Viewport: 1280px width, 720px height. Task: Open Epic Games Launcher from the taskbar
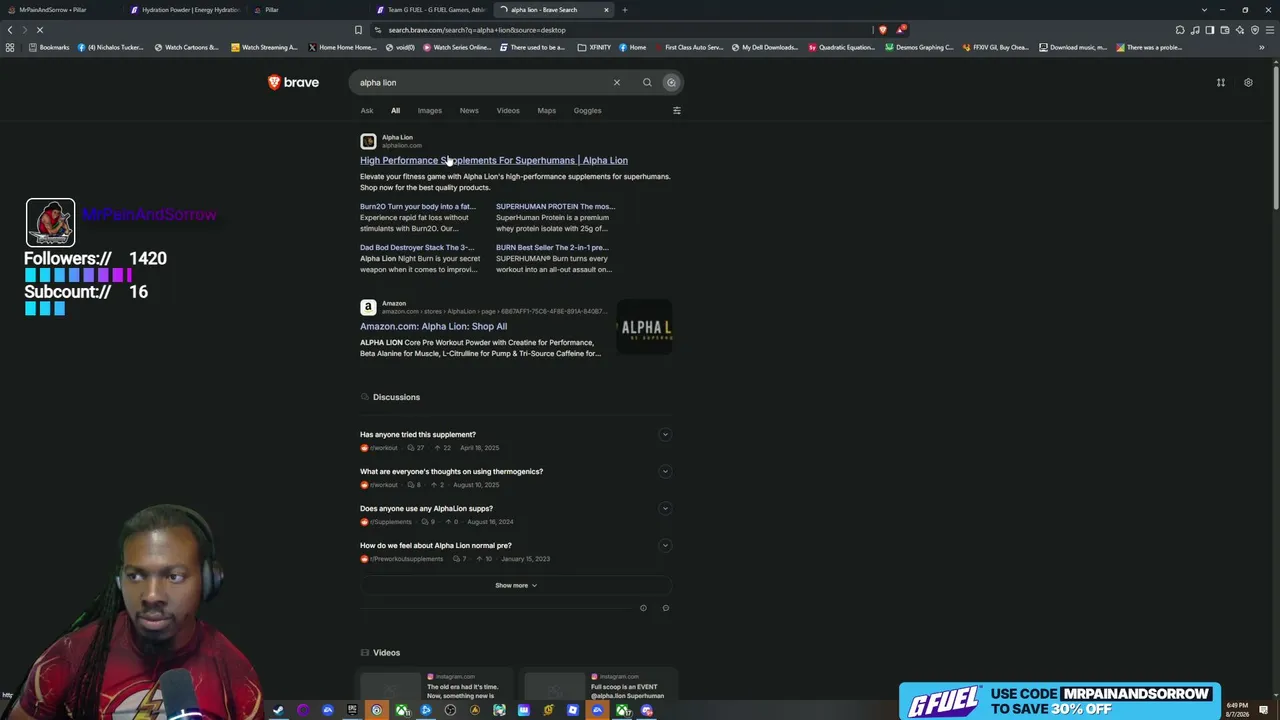coord(352,711)
